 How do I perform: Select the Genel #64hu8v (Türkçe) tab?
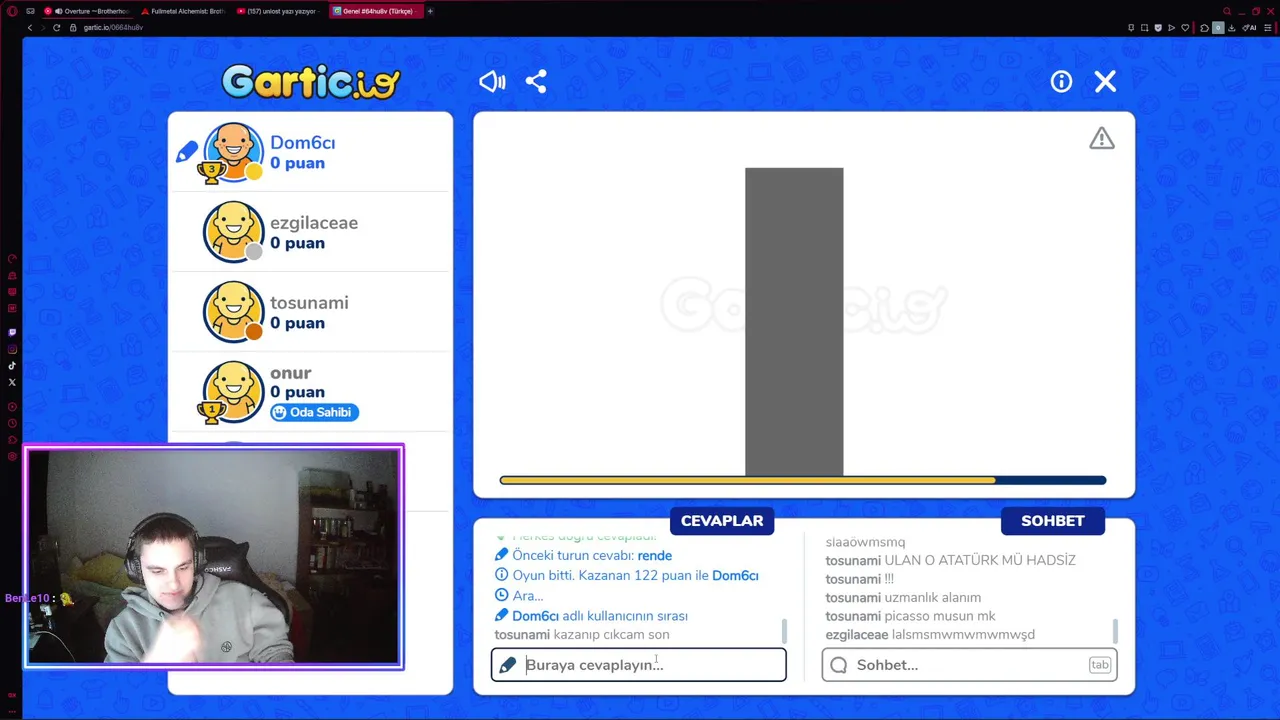[376, 11]
